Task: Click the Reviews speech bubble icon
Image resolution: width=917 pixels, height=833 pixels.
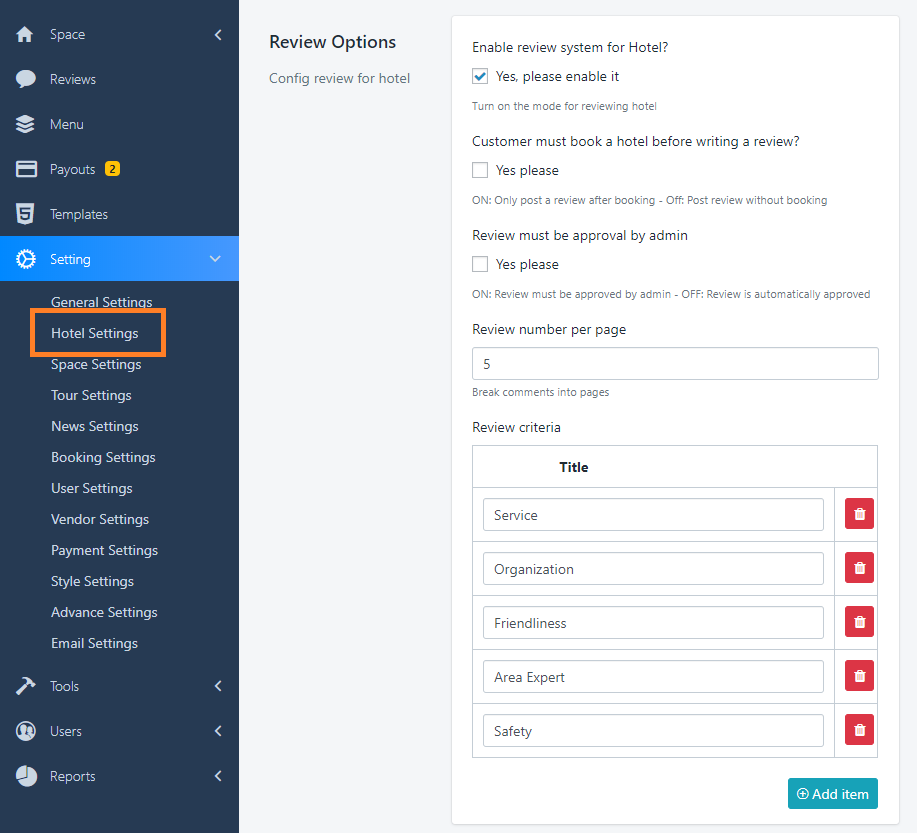Action: [x=26, y=79]
